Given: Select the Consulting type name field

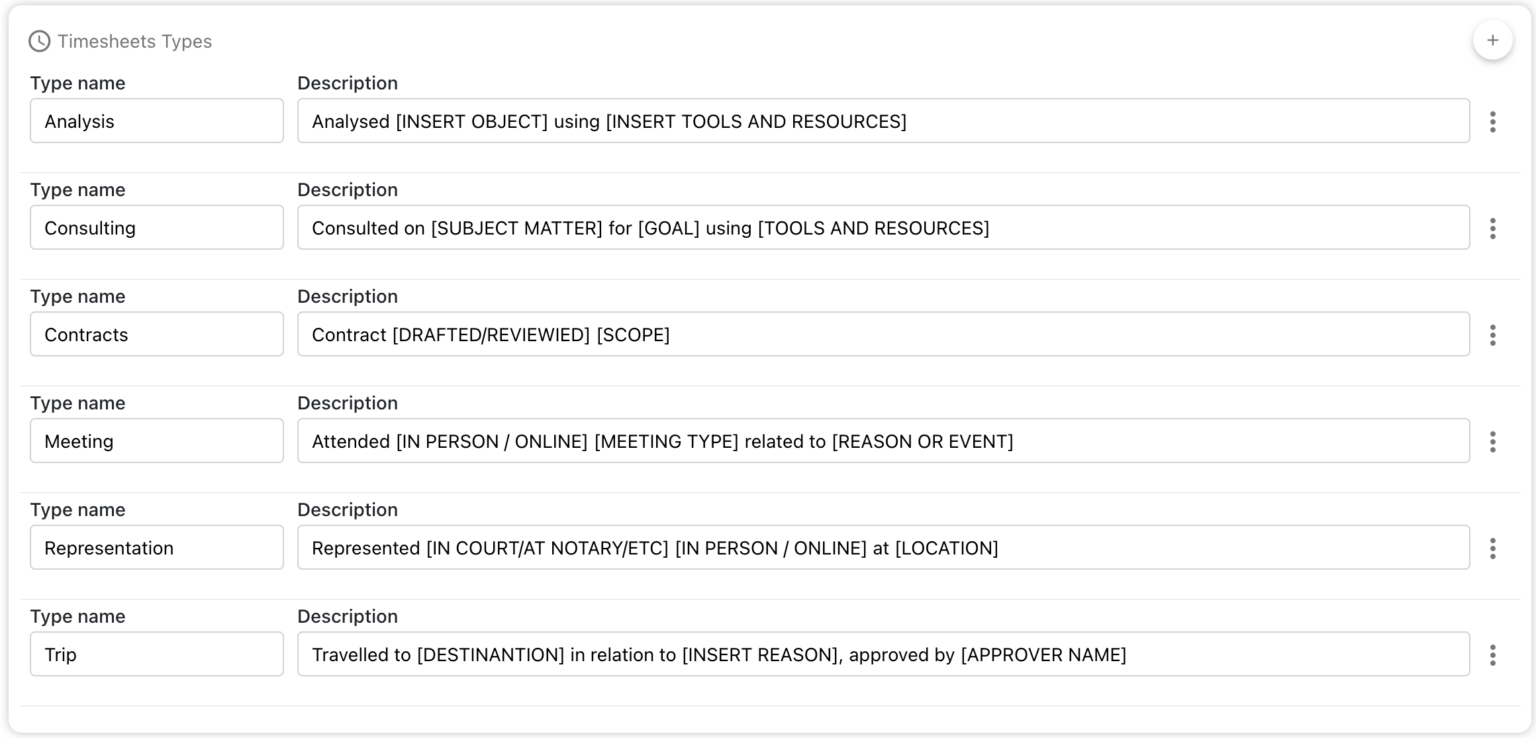Looking at the screenshot, I should (156, 227).
